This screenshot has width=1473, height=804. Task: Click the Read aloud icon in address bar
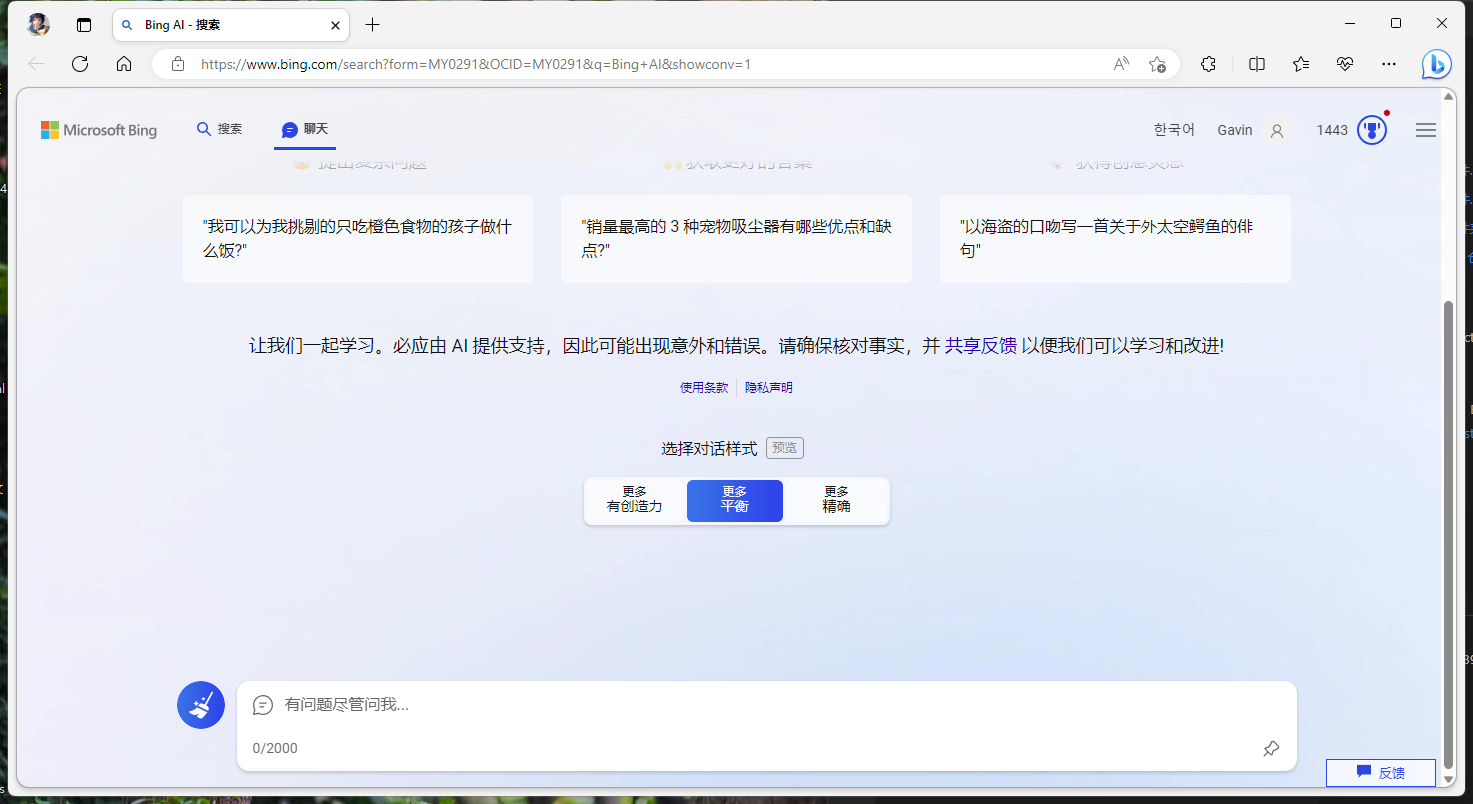tap(1121, 62)
